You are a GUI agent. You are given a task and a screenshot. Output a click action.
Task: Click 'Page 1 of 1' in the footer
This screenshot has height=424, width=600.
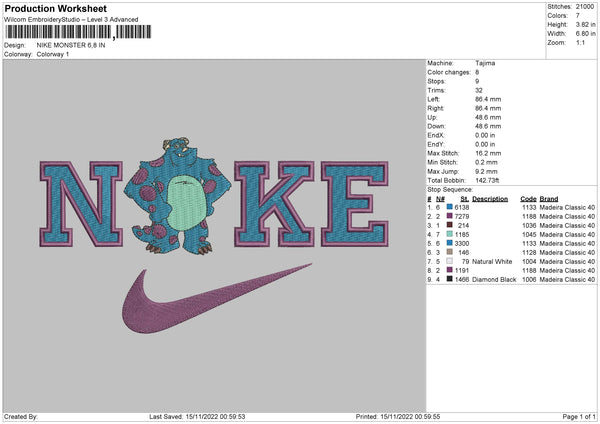[579, 416]
